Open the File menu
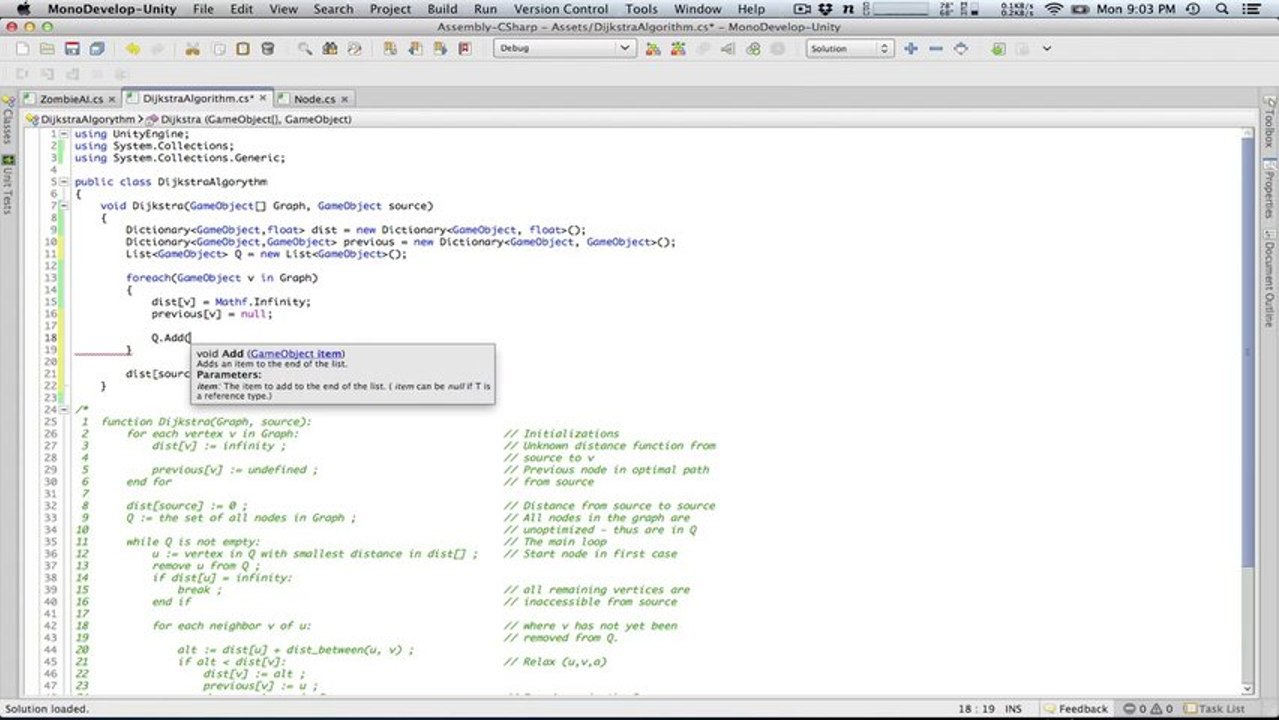The image size is (1279, 720). [203, 9]
